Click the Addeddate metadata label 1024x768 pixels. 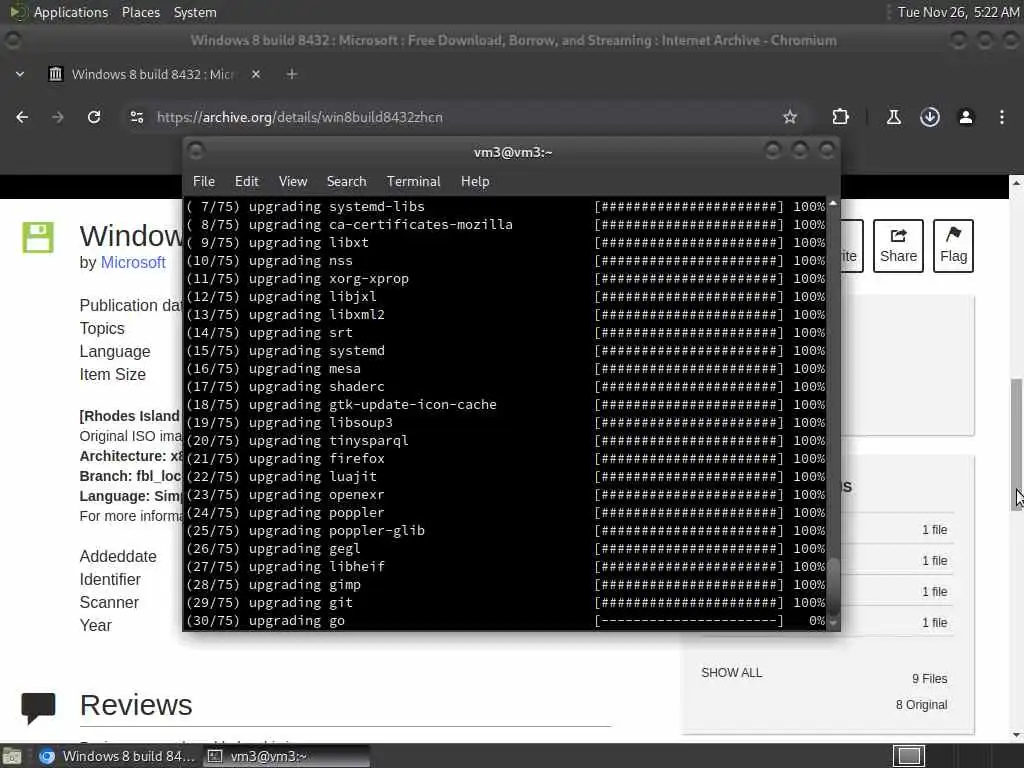tap(118, 556)
